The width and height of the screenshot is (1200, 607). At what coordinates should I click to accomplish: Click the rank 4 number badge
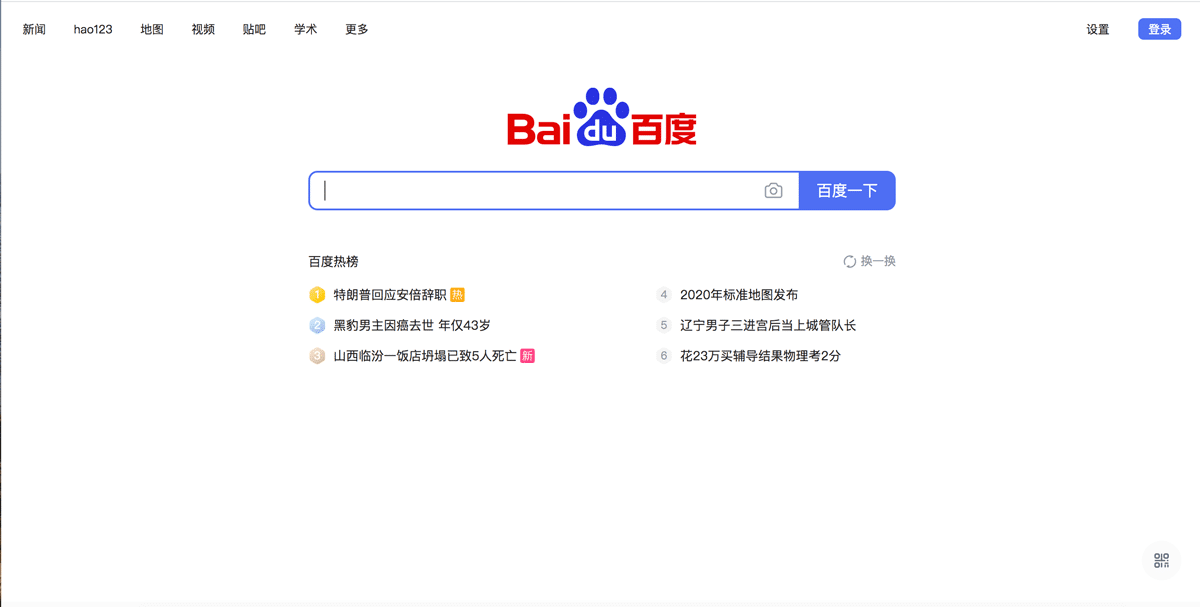pos(663,295)
